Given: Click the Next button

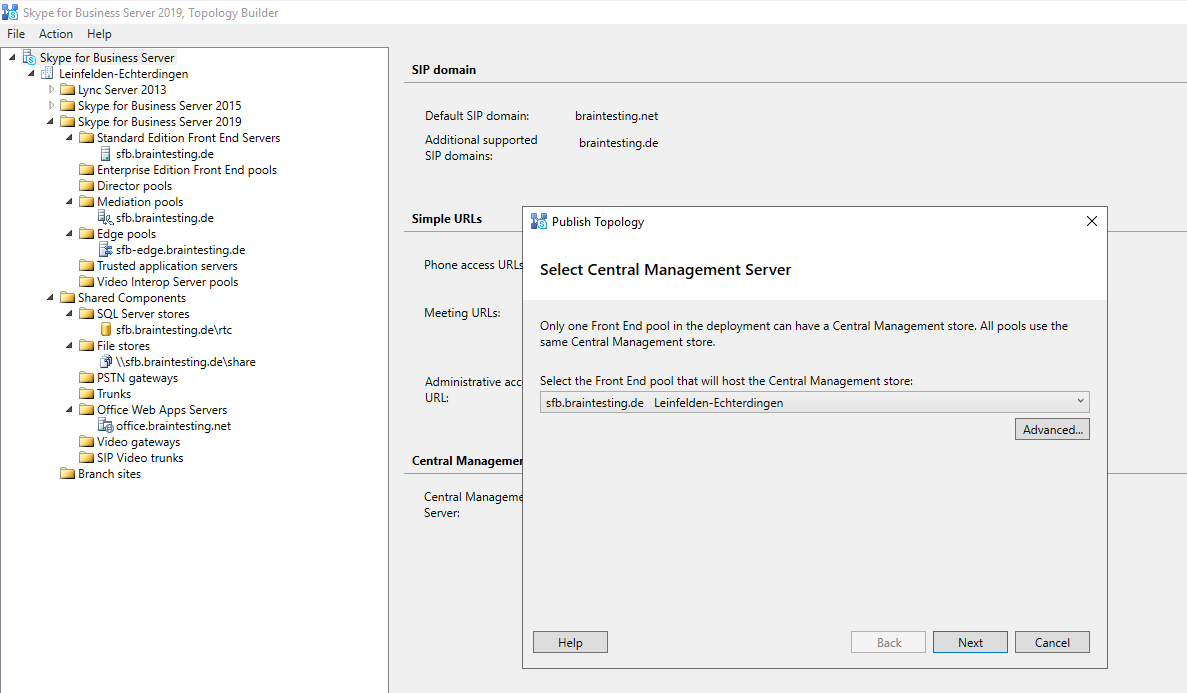Looking at the screenshot, I should click(970, 643).
